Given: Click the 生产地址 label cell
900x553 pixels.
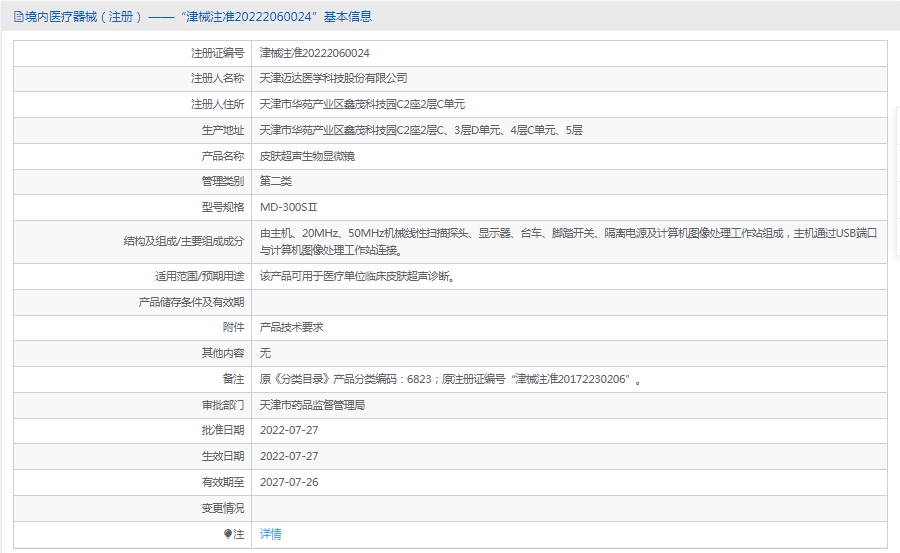Looking at the screenshot, I should tap(133, 130).
